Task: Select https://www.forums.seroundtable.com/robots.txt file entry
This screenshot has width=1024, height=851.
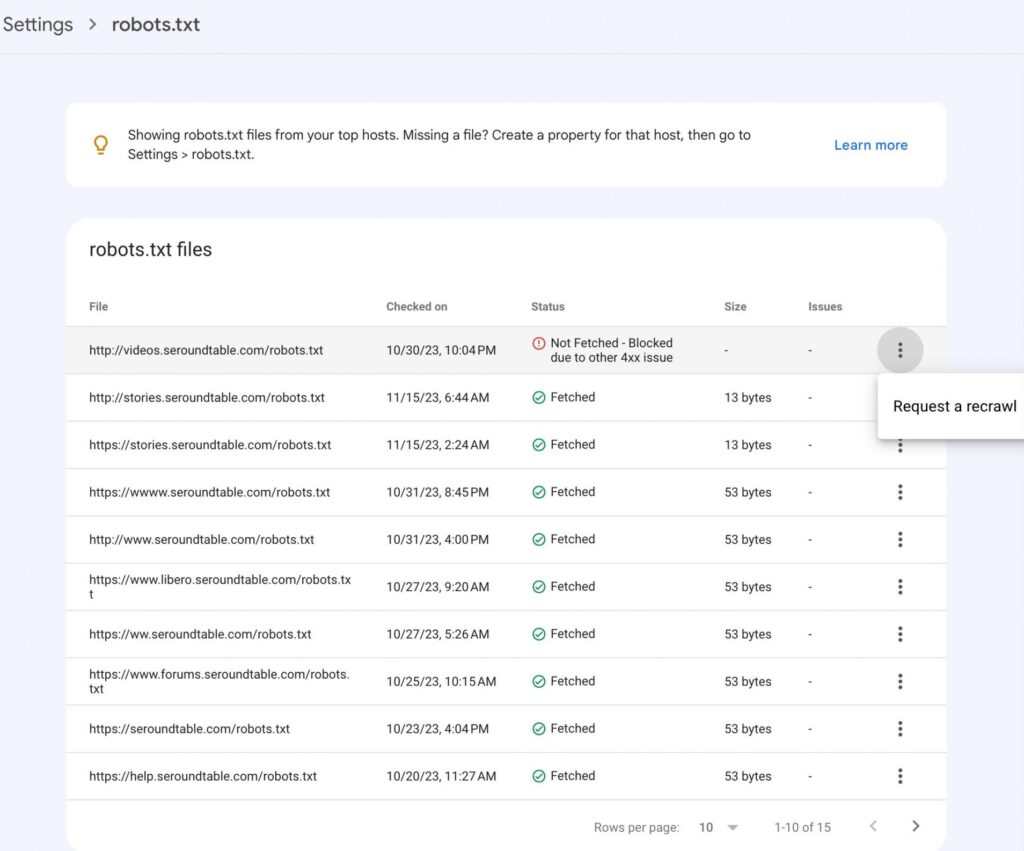Action: point(219,681)
